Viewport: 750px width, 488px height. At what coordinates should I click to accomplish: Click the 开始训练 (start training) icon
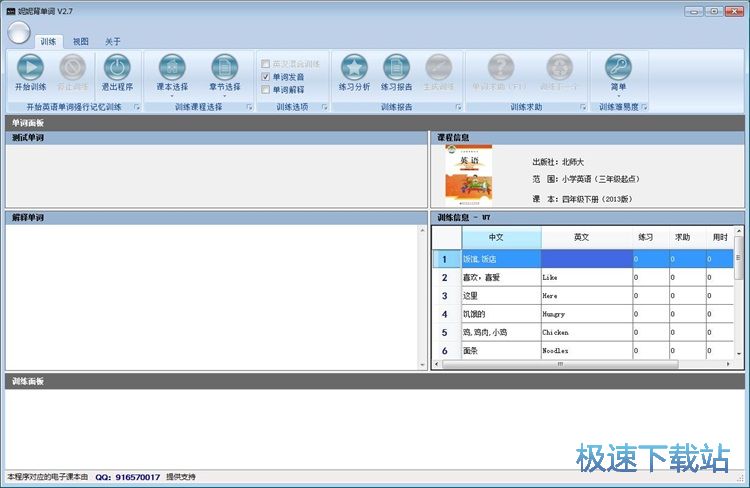click(30, 68)
